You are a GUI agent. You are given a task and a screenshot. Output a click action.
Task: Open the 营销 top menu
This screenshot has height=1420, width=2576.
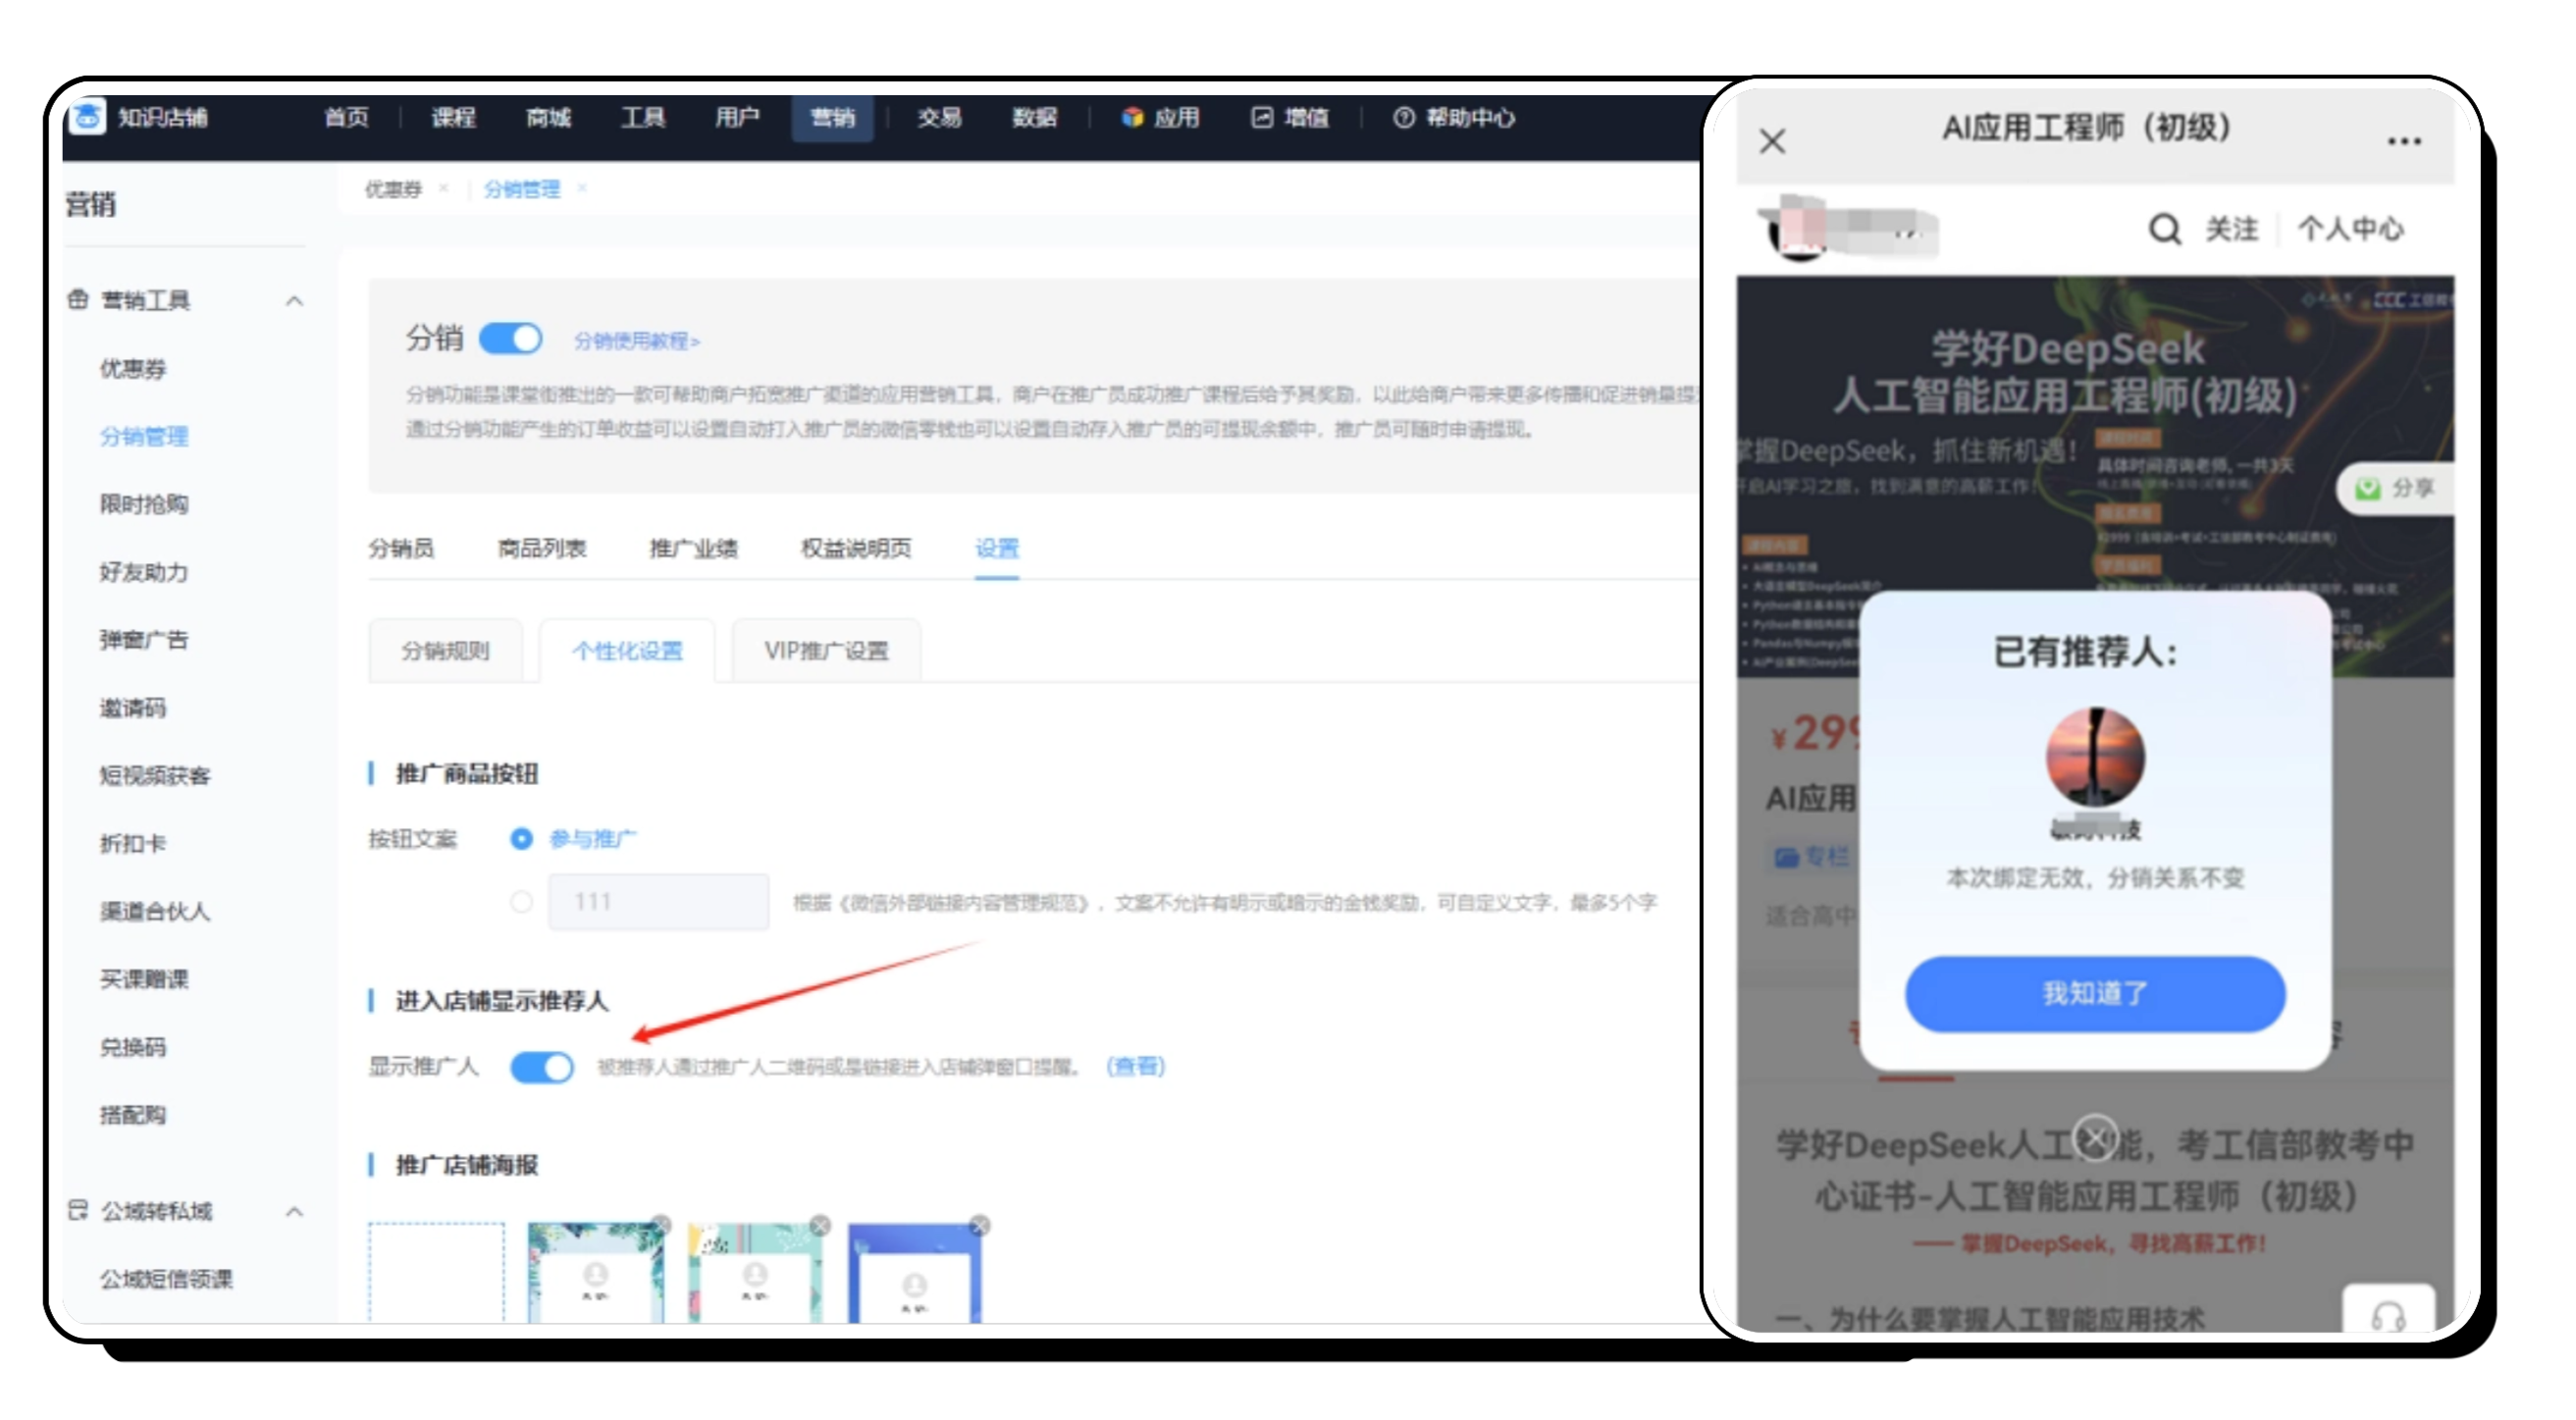click(x=832, y=118)
